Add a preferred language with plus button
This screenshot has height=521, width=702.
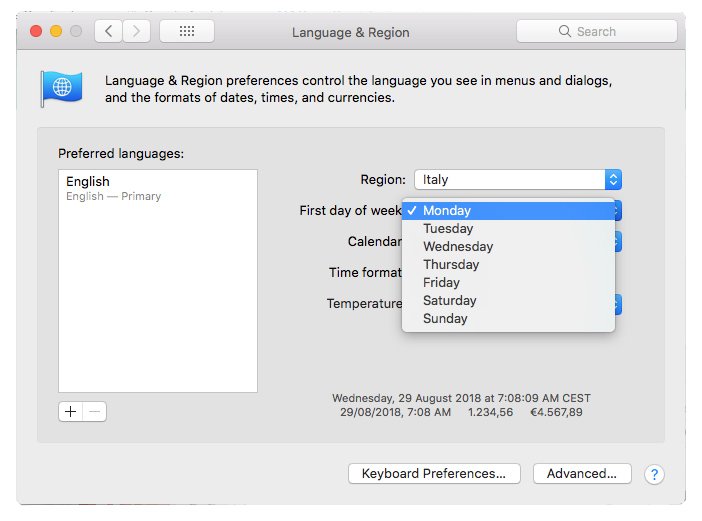[x=70, y=411]
